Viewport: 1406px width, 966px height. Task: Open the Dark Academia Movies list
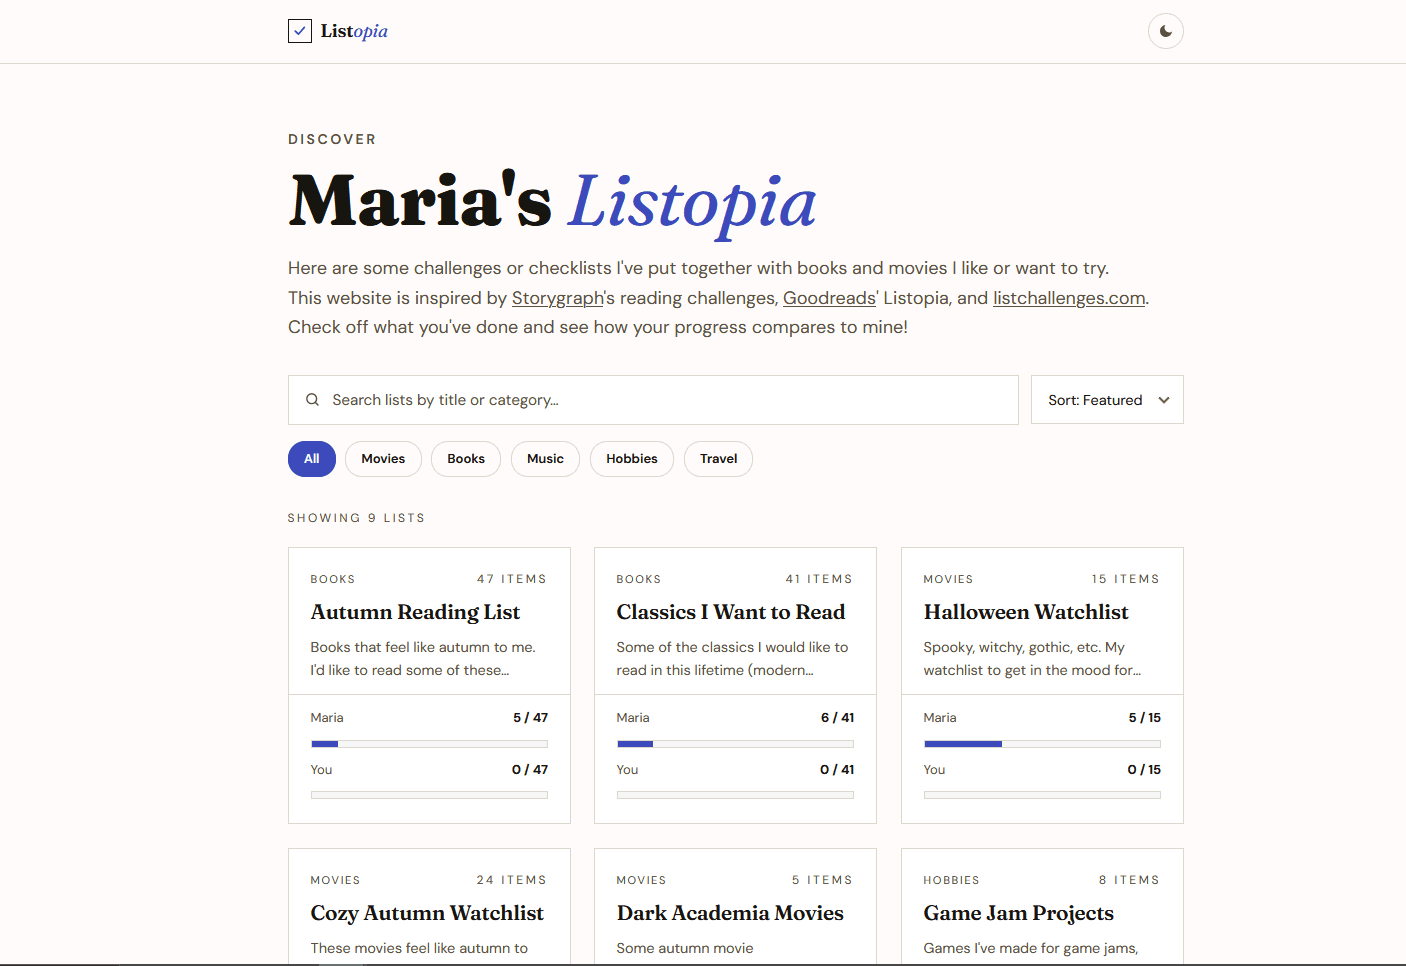pos(730,913)
